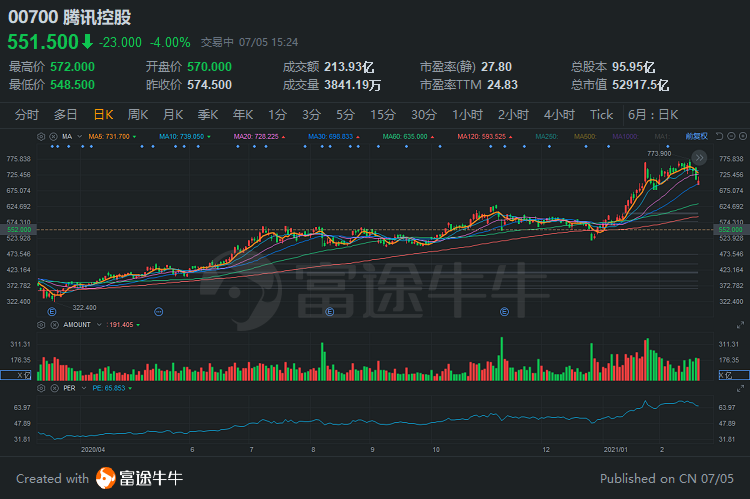Expand the AMOUNT indicator dropdown arrow
750x499 pixels.
tap(99, 325)
